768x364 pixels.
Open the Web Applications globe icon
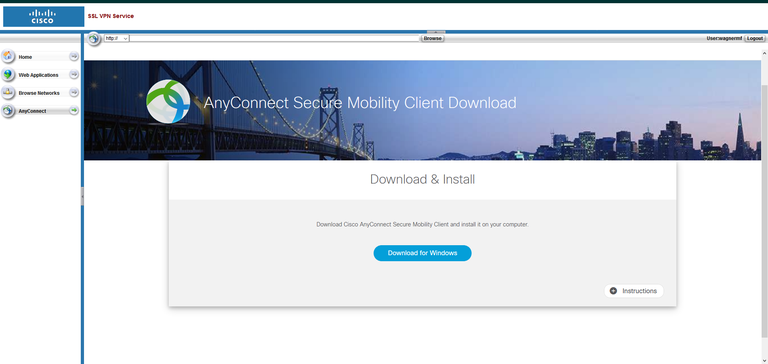(x=8, y=74)
